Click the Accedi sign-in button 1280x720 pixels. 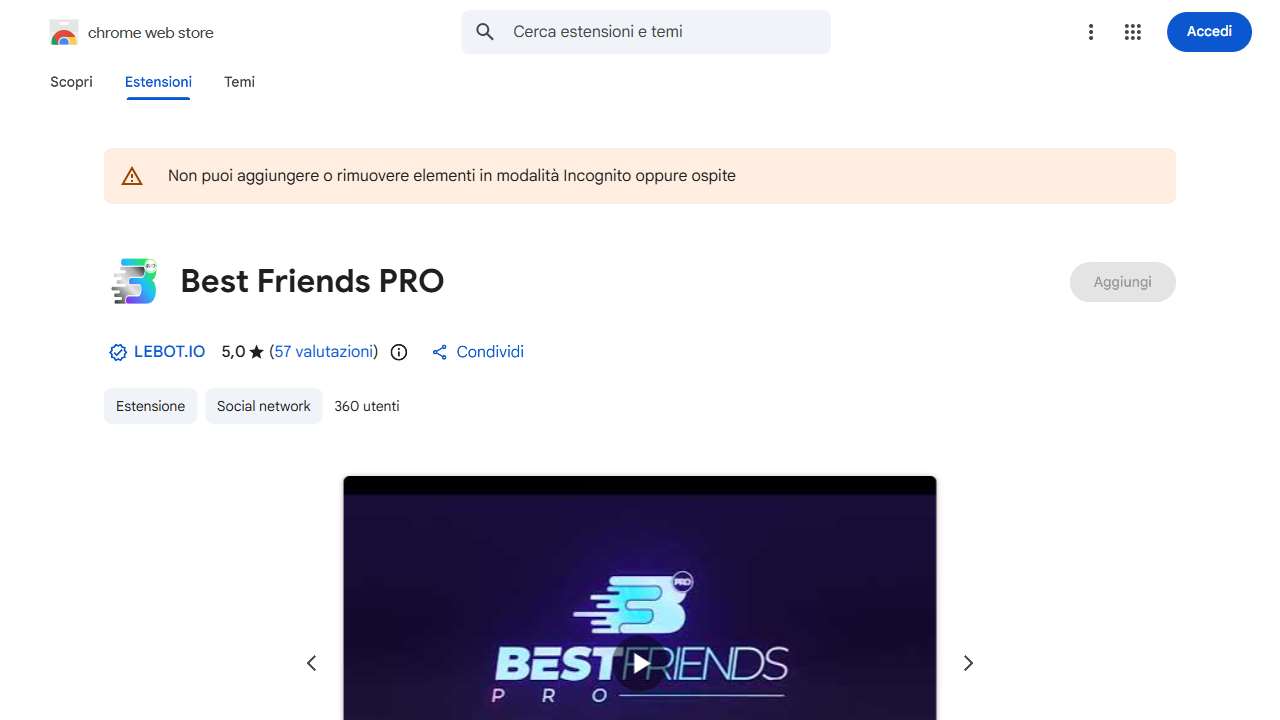(x=1209, y=32)
